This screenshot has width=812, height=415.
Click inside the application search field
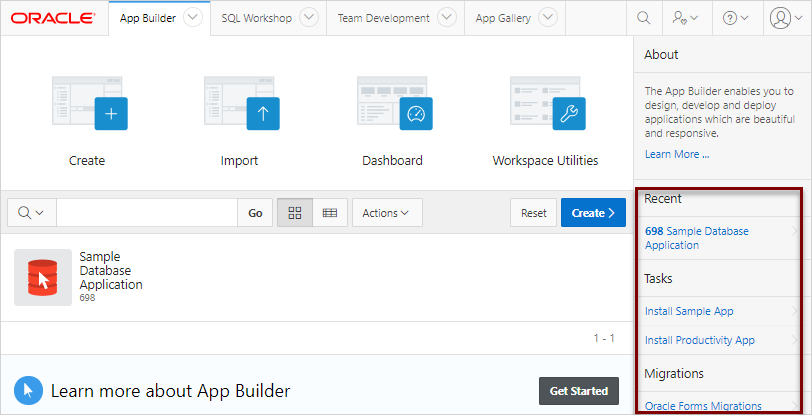(x=147, y=212)
